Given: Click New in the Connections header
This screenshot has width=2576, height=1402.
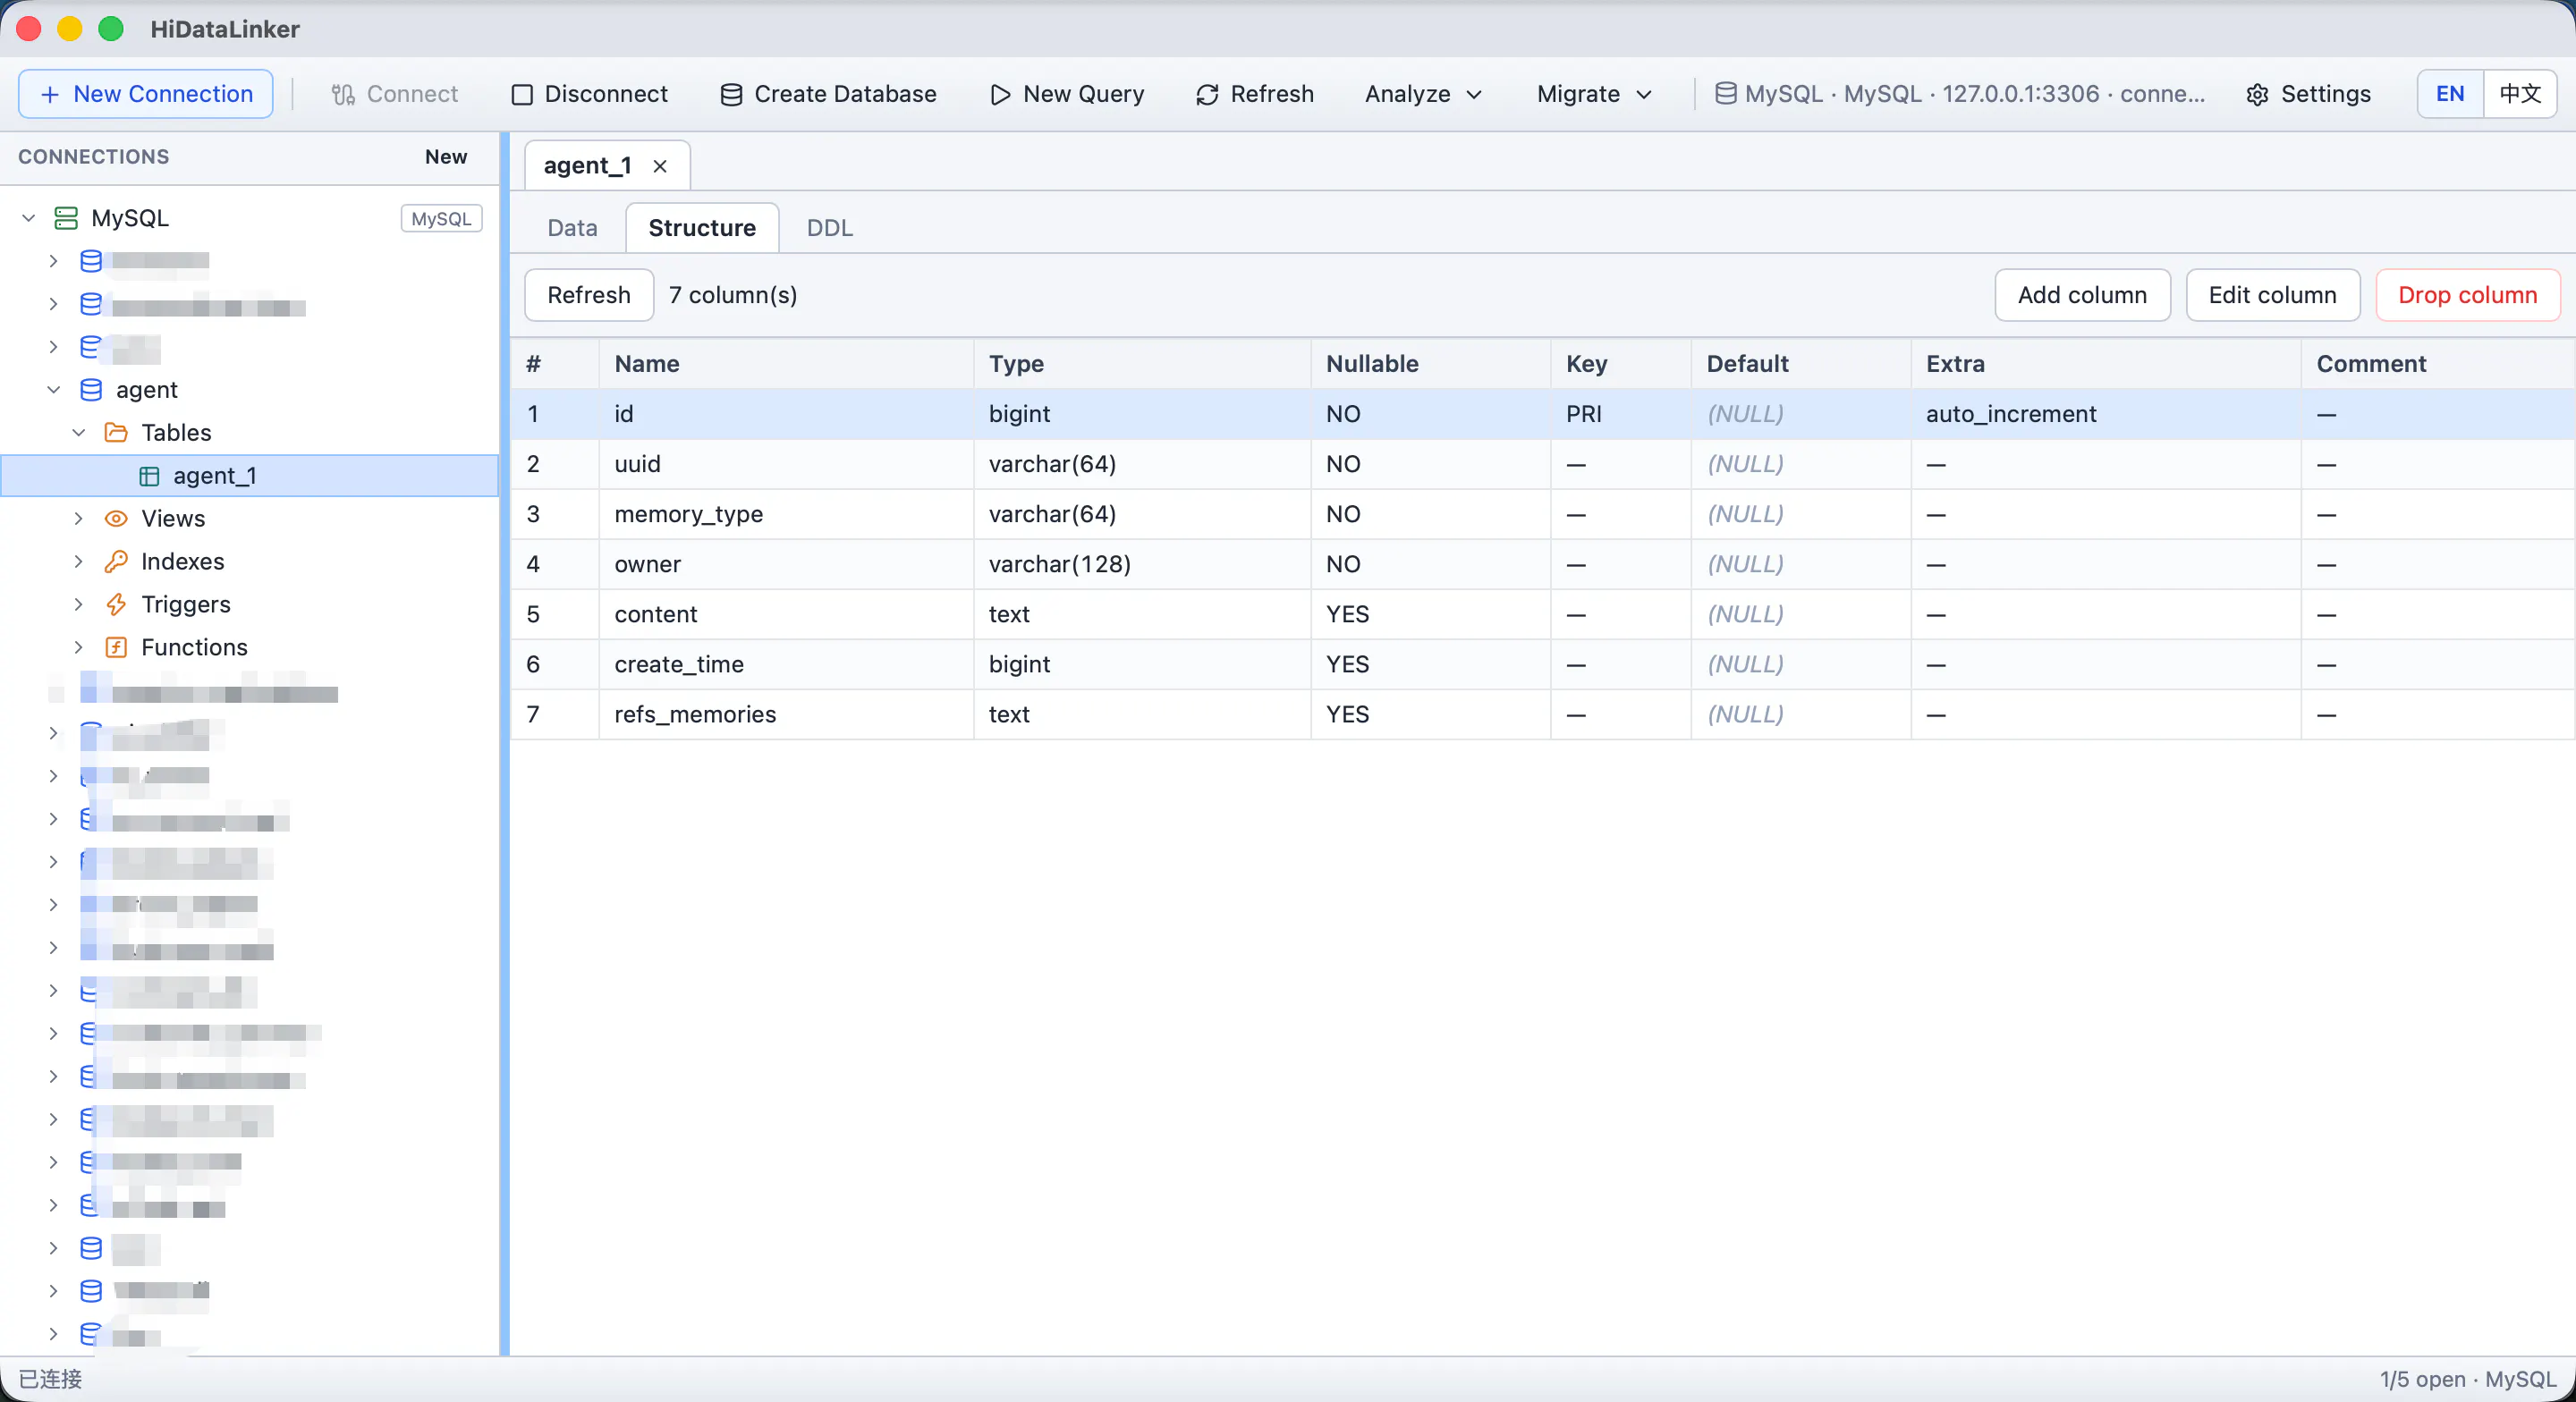Looking at the screenshot, I should pos(446,157).
